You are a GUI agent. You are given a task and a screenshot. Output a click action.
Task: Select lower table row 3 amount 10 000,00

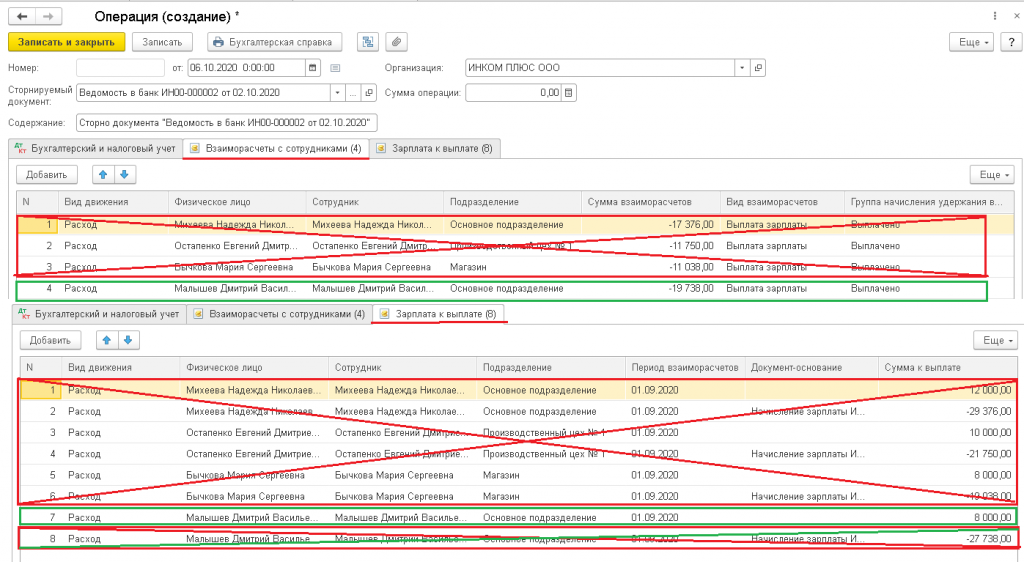(x=990, y=432)
